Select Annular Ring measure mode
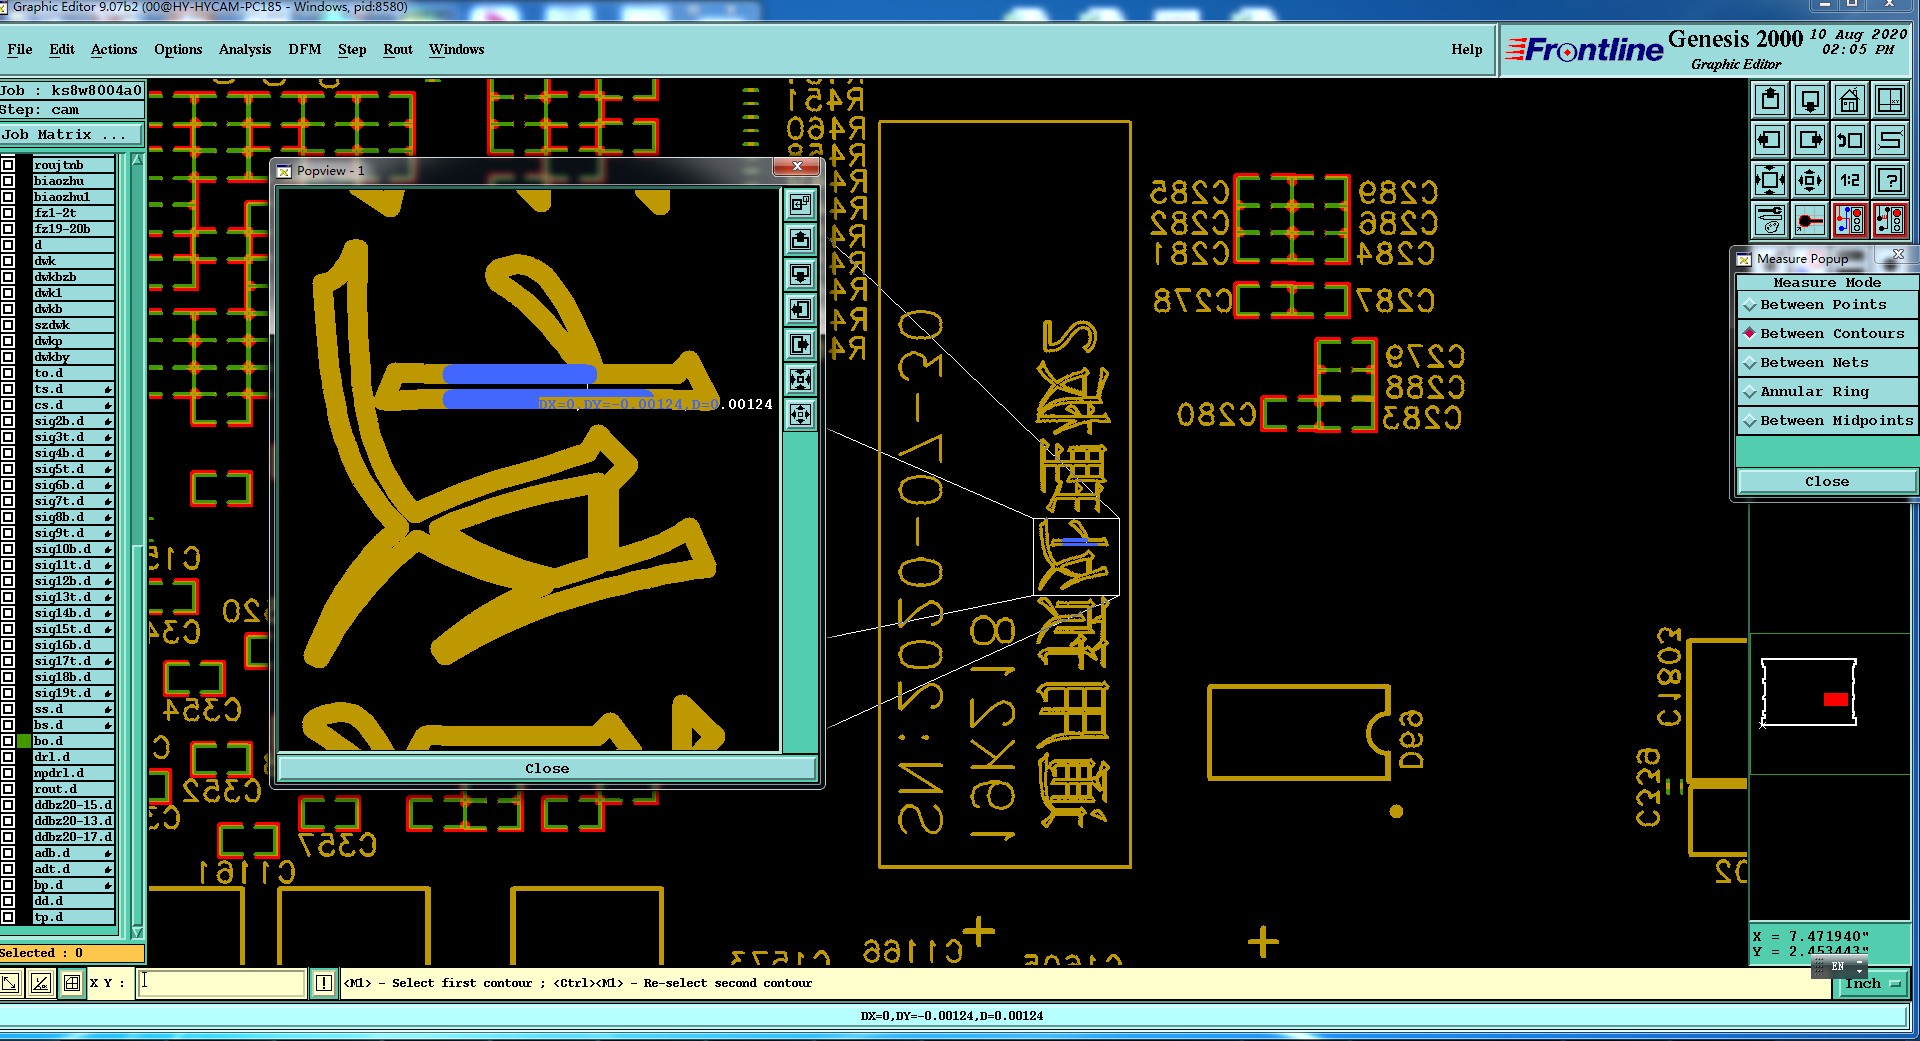This screenshot has width=1920, height=1041. 1826,392
